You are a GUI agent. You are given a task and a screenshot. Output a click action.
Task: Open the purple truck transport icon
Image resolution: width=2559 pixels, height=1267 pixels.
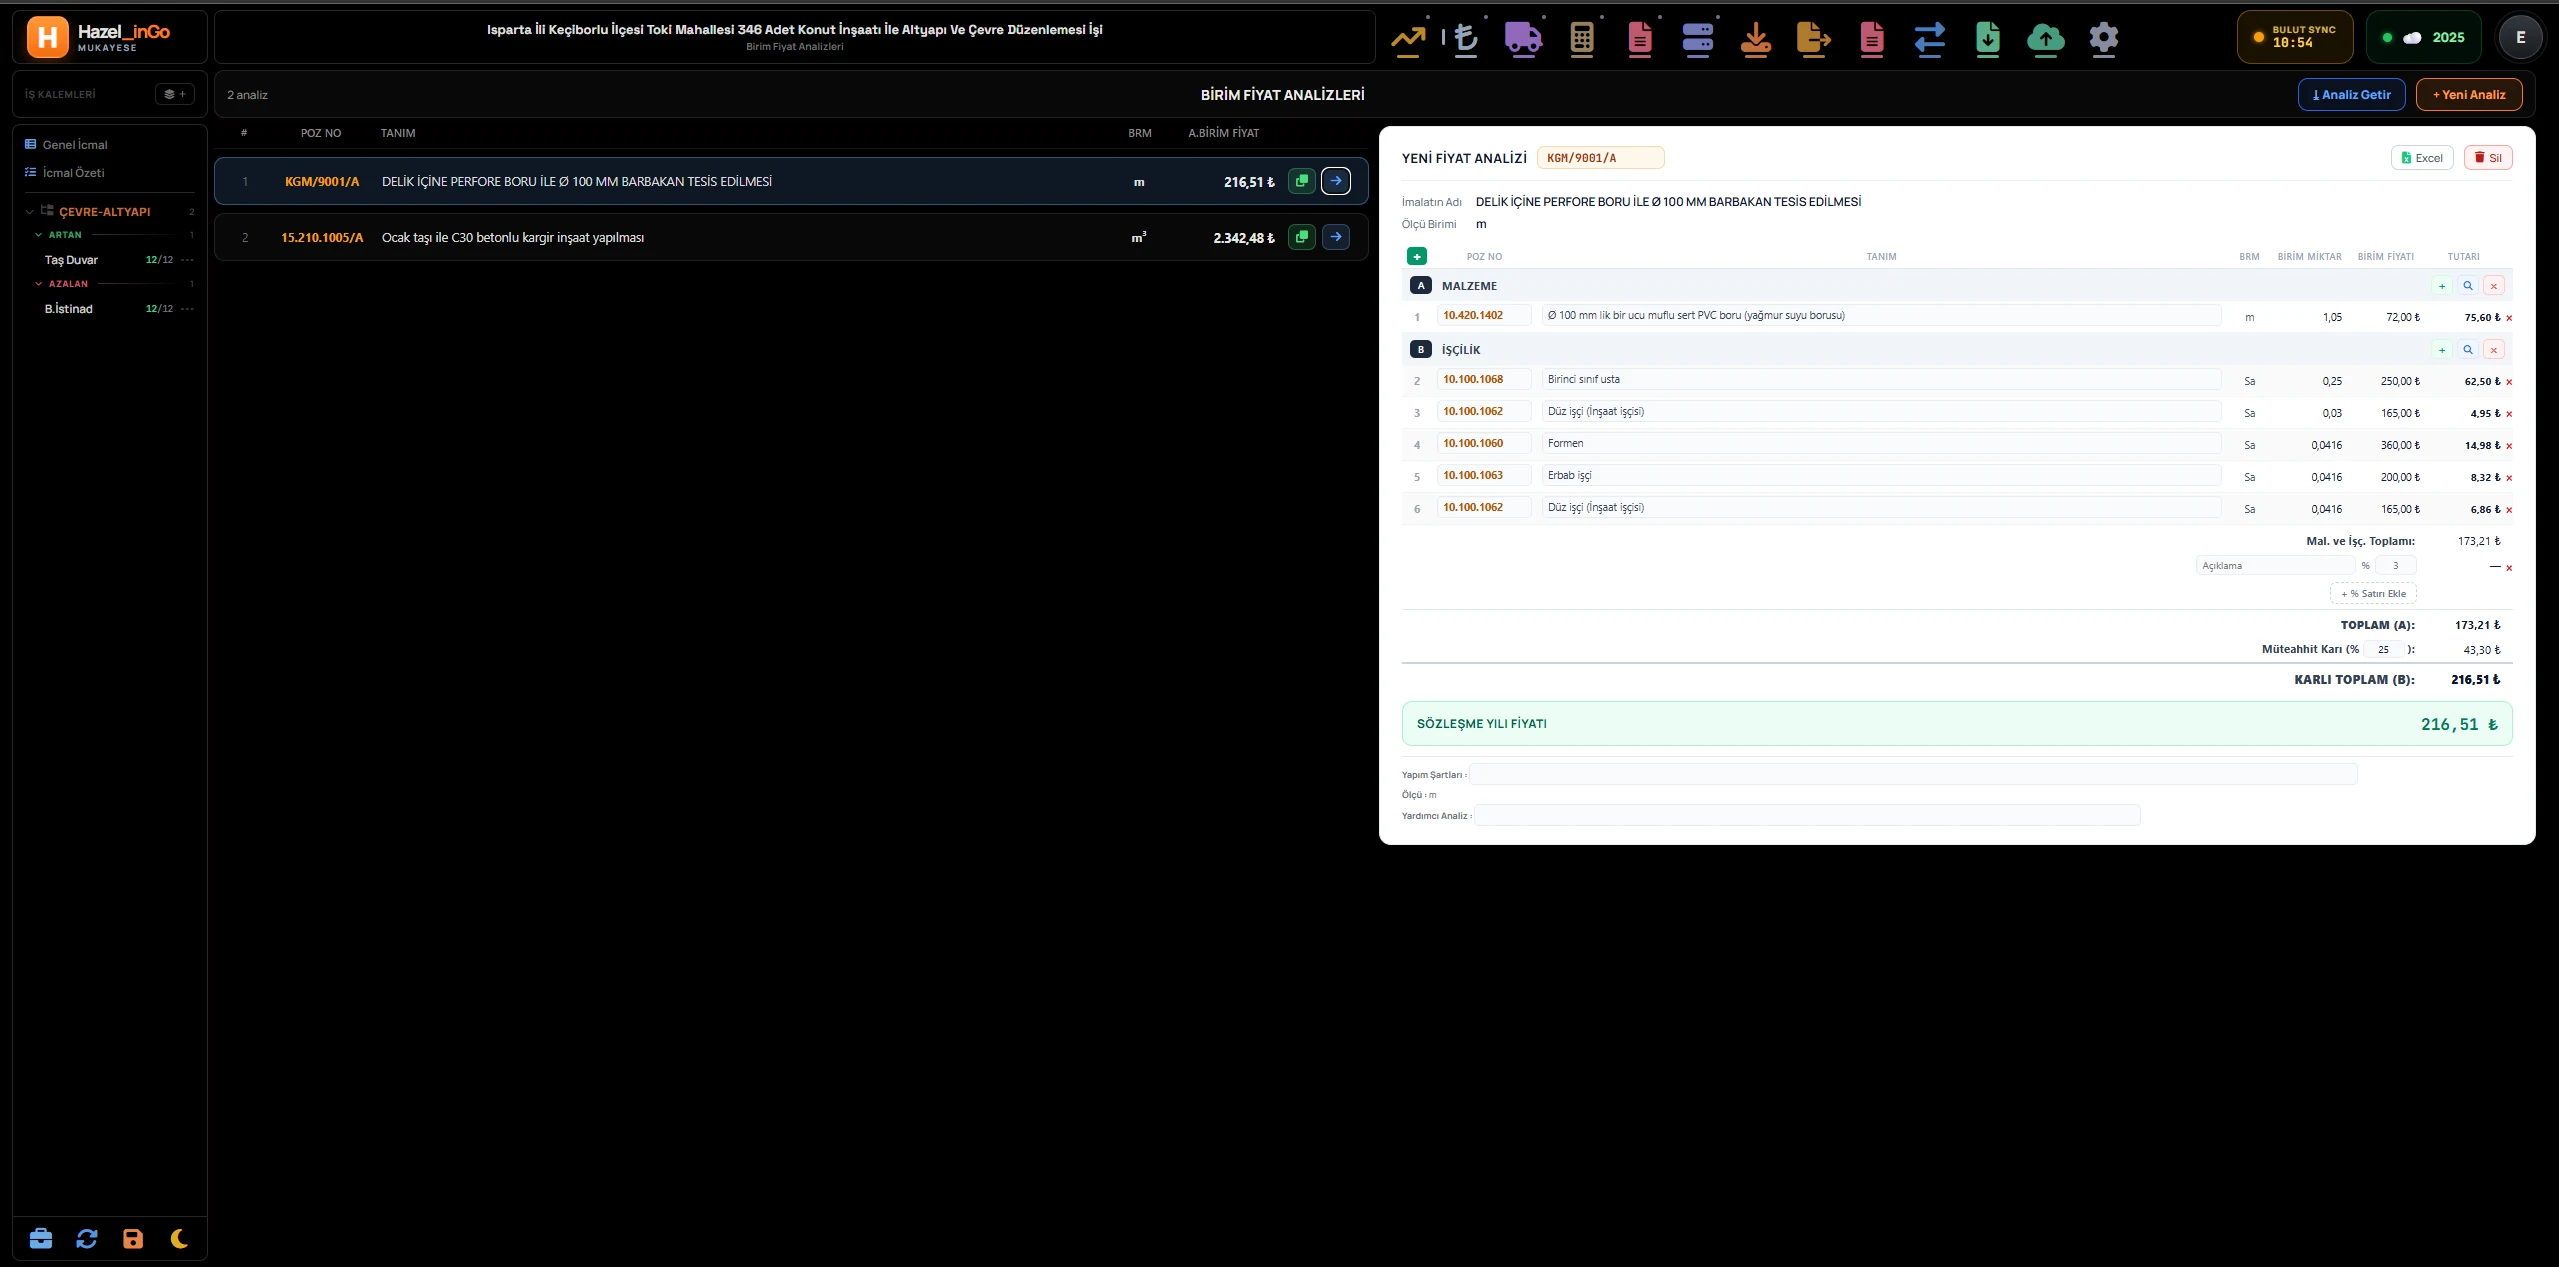coord(1523,38)
